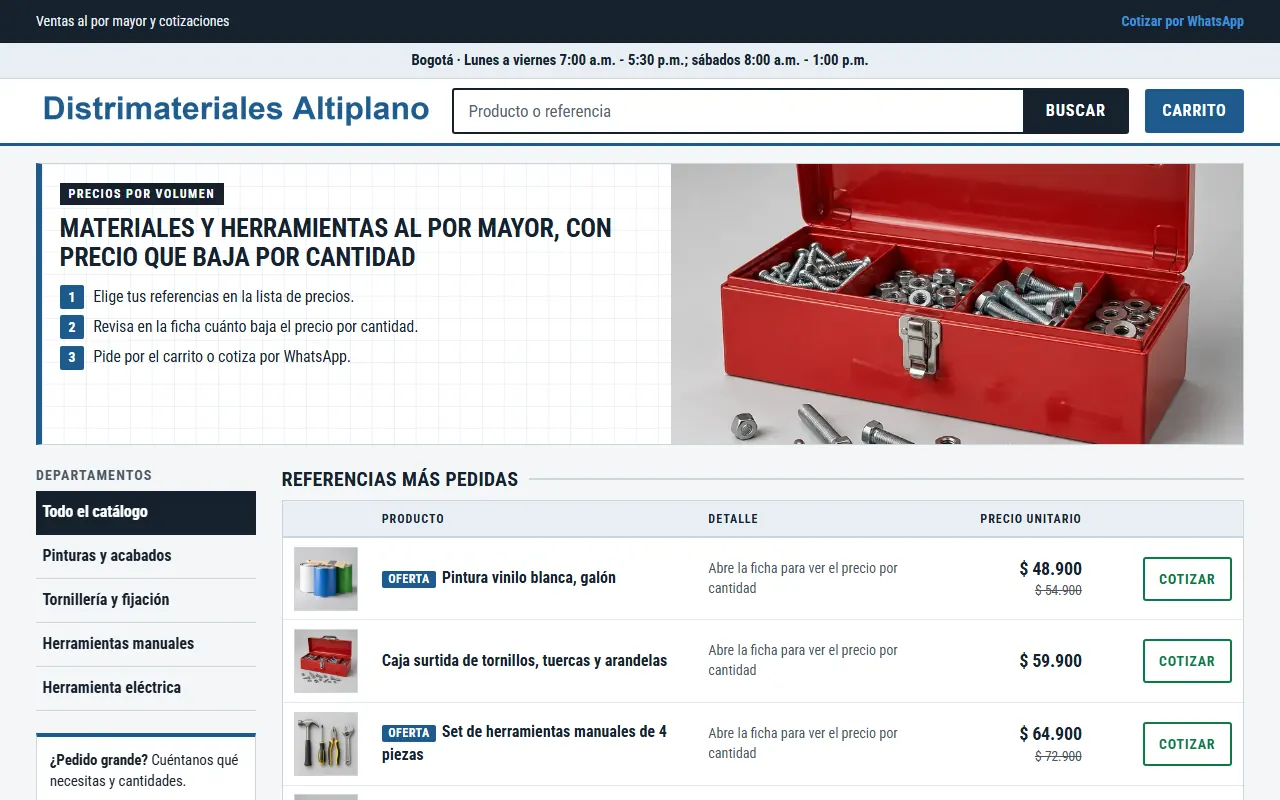Click the paint cans product thumbnail
Viewport: 1280px width, 800px height.
326,579
